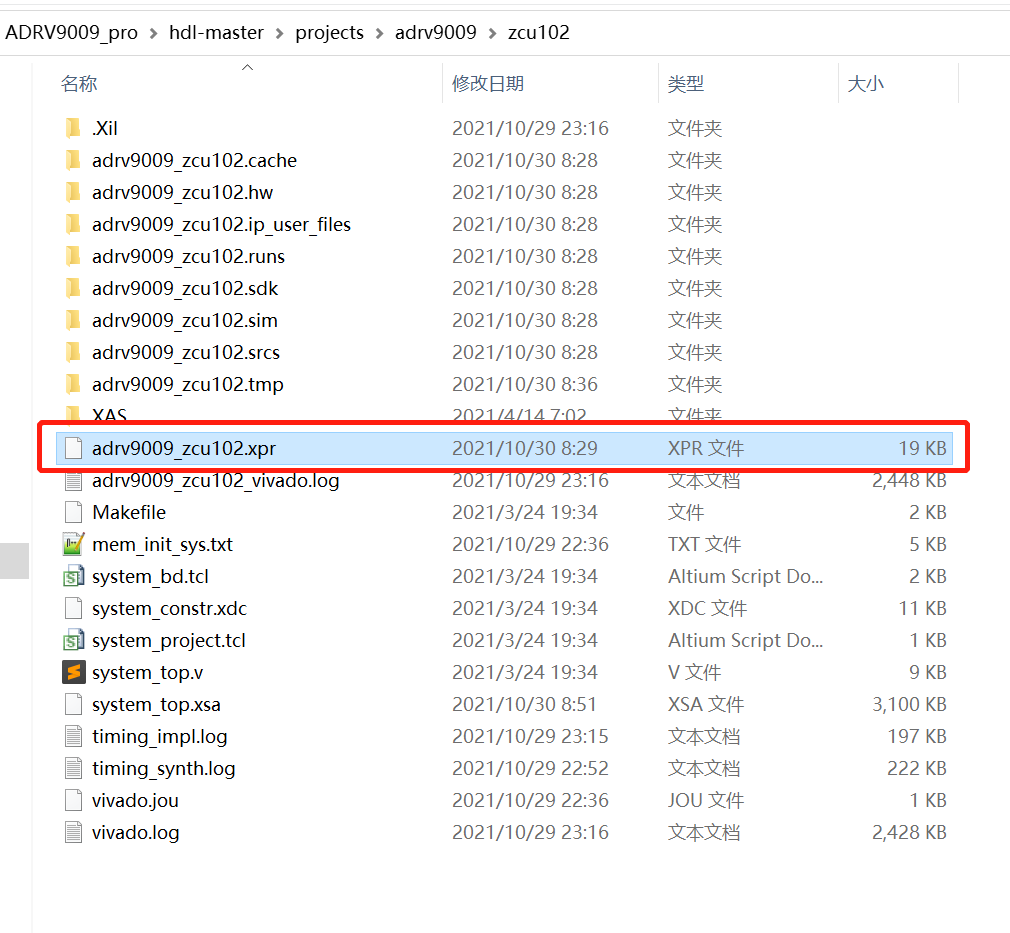This screenshot has width=1010, height=933.
Task: Click the sort arrow above 名称 column
Action: coord(247,67)
